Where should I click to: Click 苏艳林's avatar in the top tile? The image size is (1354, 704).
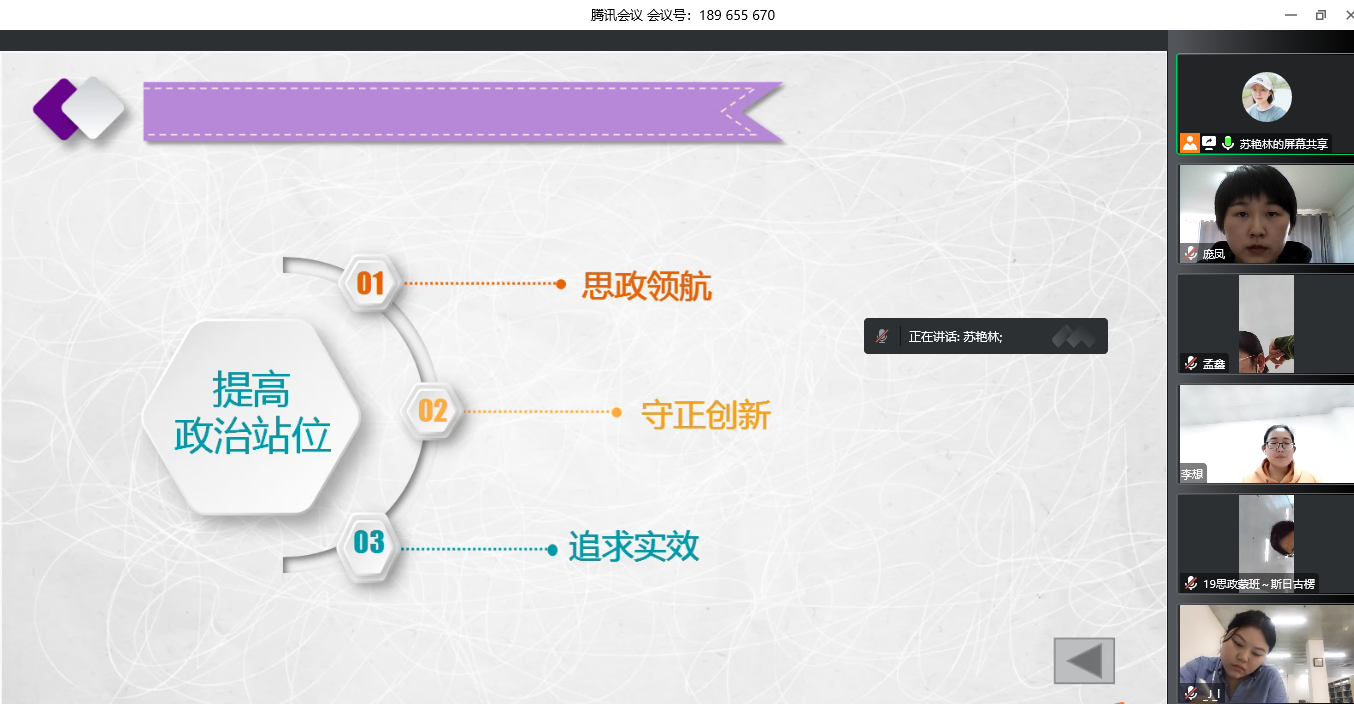[x=1266, y=97]
